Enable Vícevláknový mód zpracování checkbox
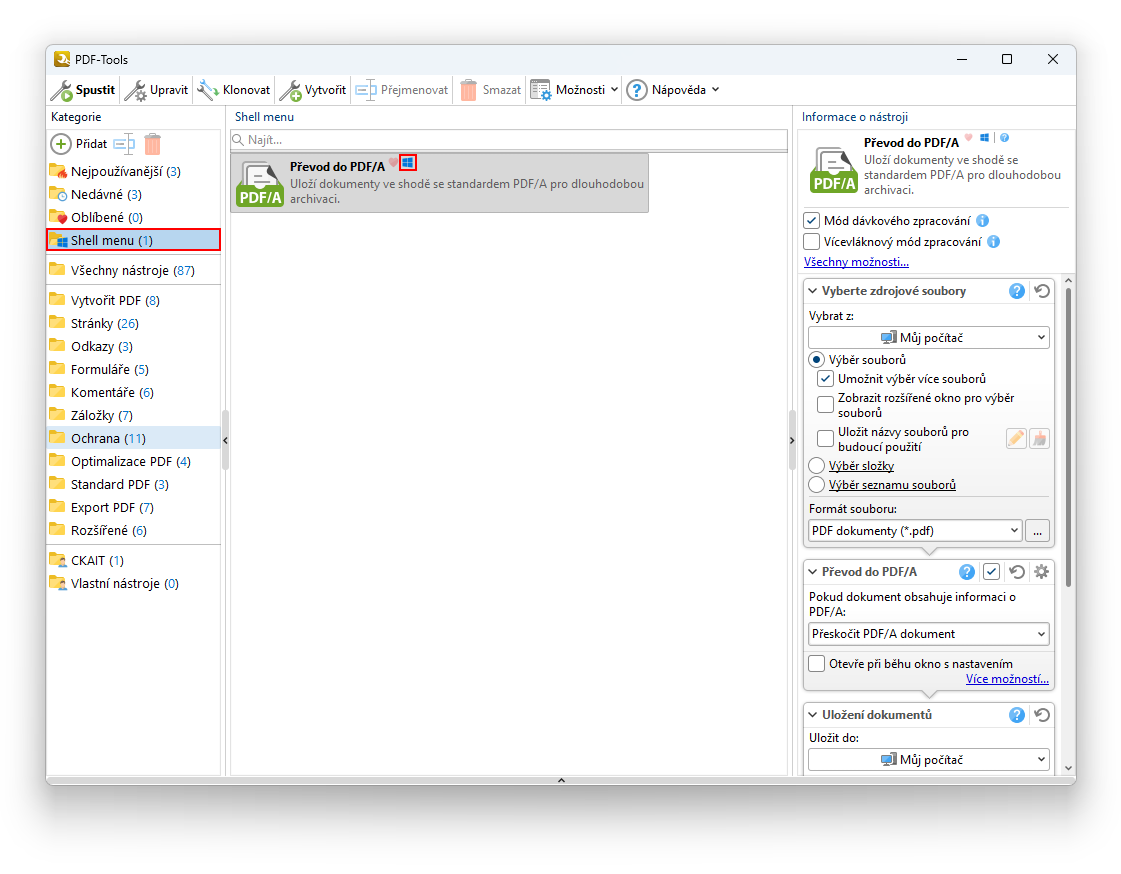The width and height of the screenshot is (1121, 874). click(x=811, y=242)
